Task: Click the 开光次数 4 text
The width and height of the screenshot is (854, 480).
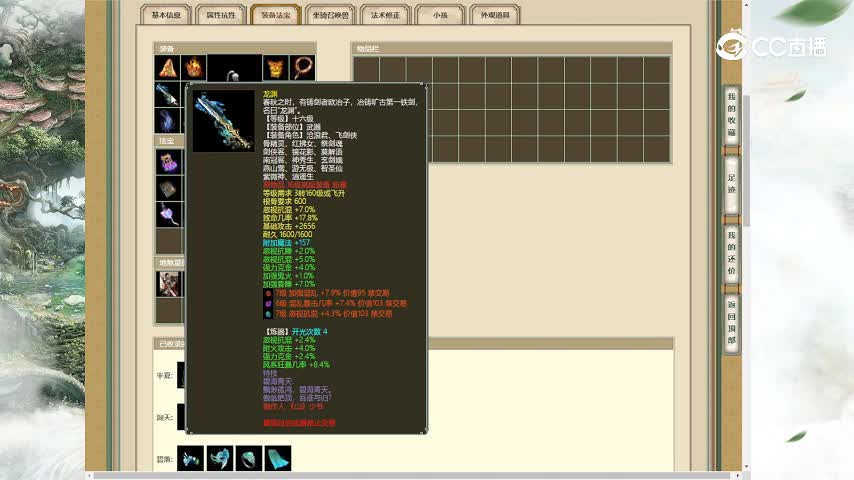Action: click(x=309, y=331)
